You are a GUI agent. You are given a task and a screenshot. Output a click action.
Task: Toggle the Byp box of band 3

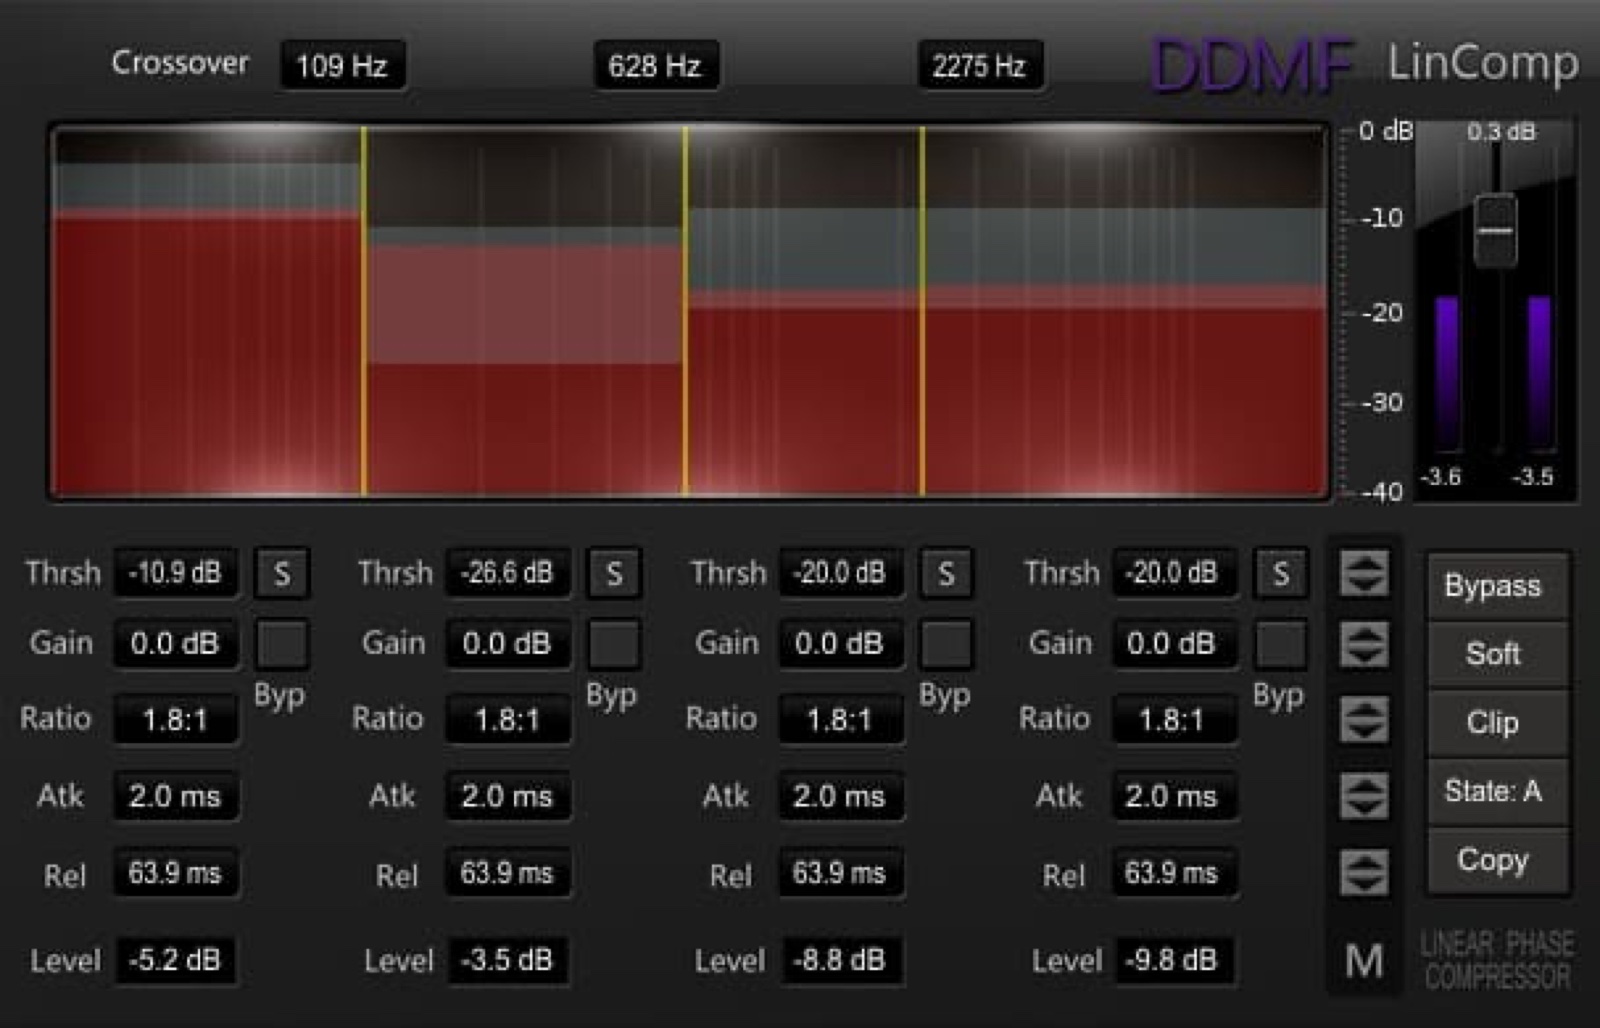tap(946, 644)
